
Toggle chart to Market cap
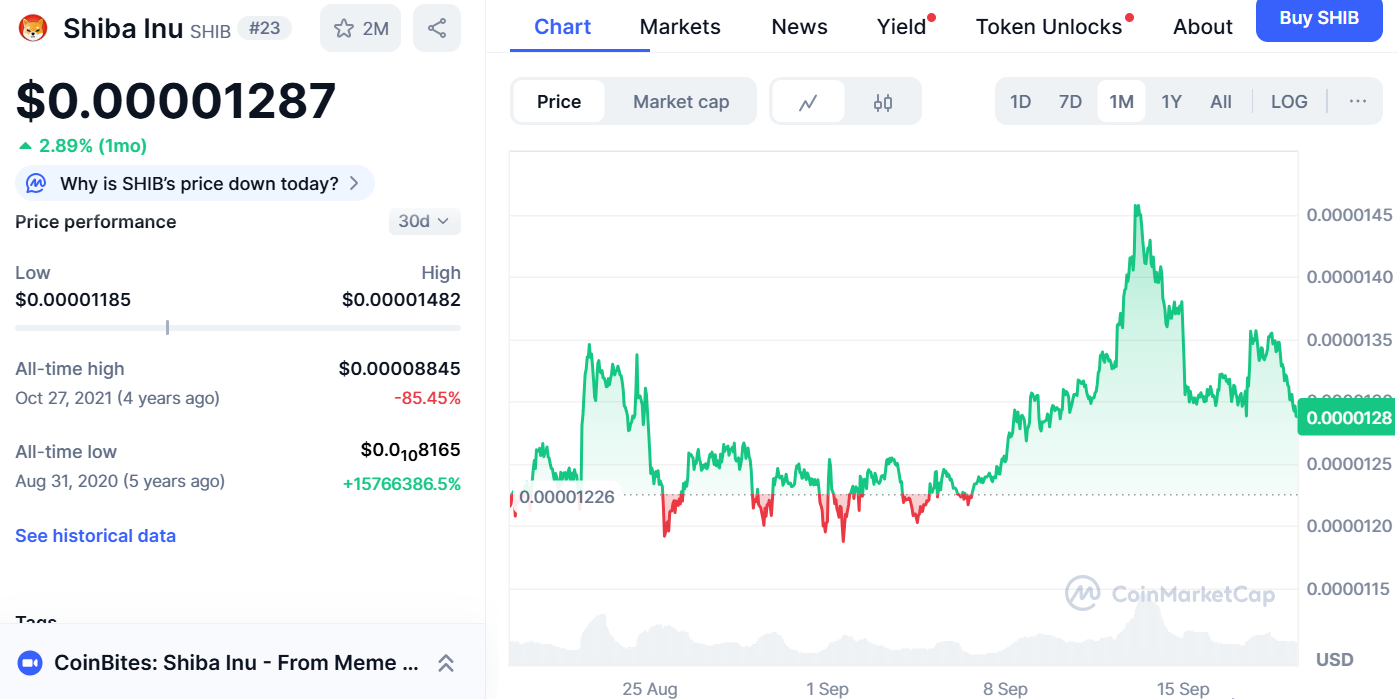click(681, 102)
